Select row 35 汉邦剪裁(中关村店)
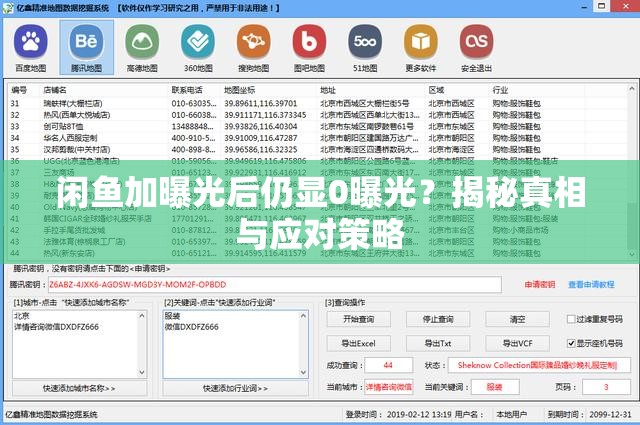640x425 pixels. point(318,149)
